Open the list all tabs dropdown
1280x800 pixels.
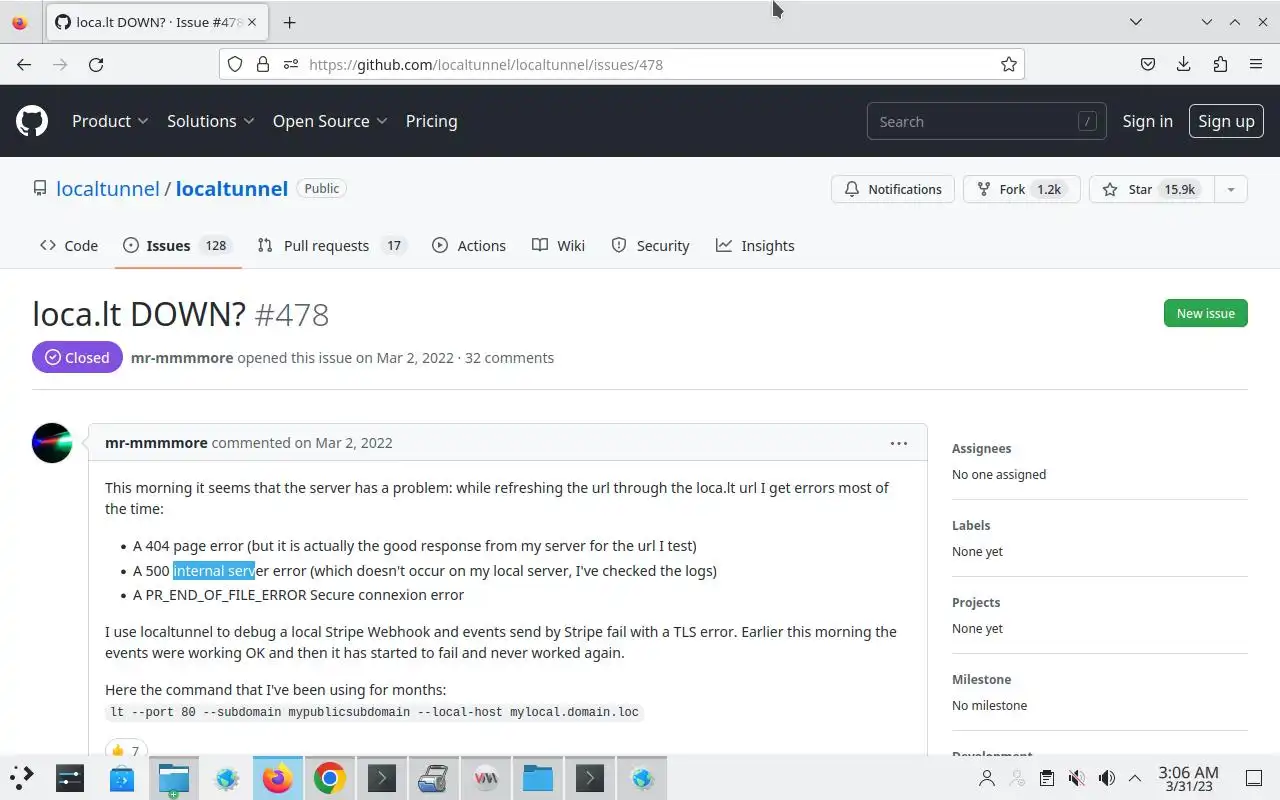click(1135, 22)
